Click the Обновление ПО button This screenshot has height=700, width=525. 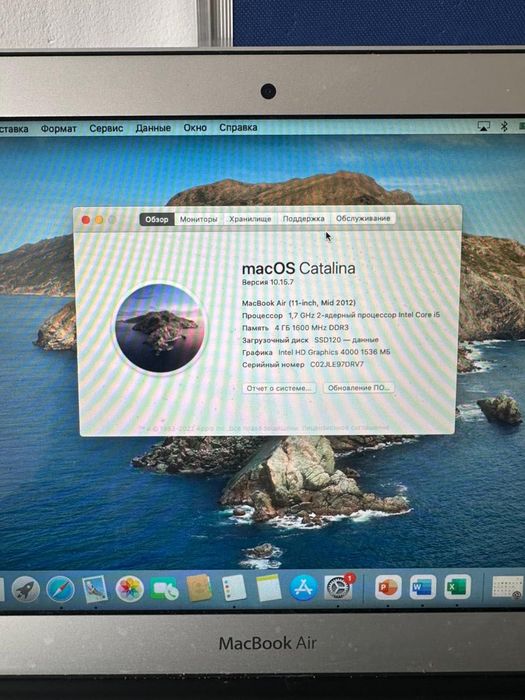[x=359, y=388]
